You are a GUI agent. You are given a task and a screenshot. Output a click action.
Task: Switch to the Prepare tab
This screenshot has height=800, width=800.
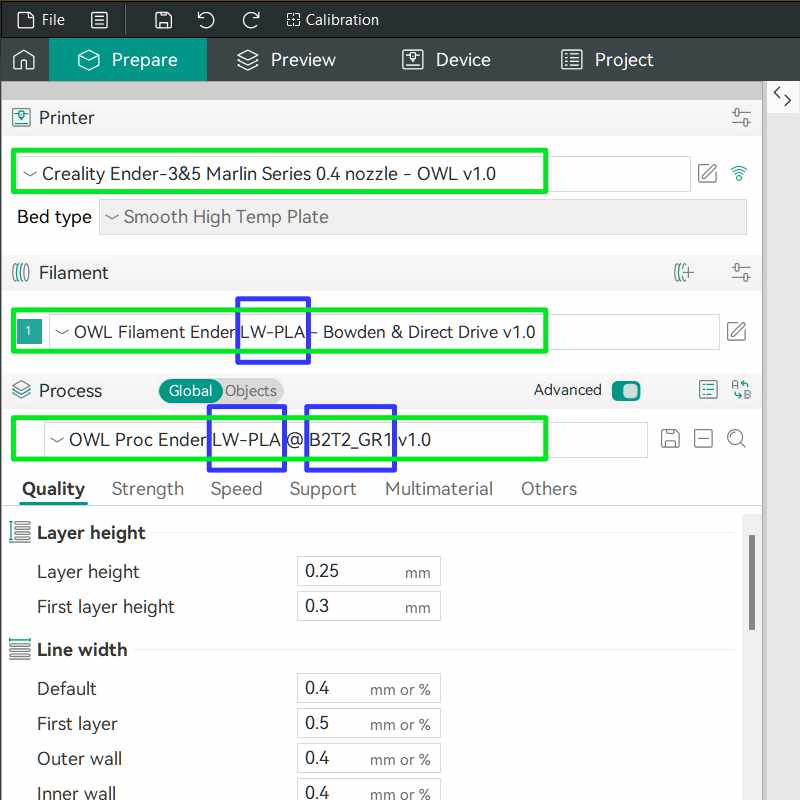[128, 60]
